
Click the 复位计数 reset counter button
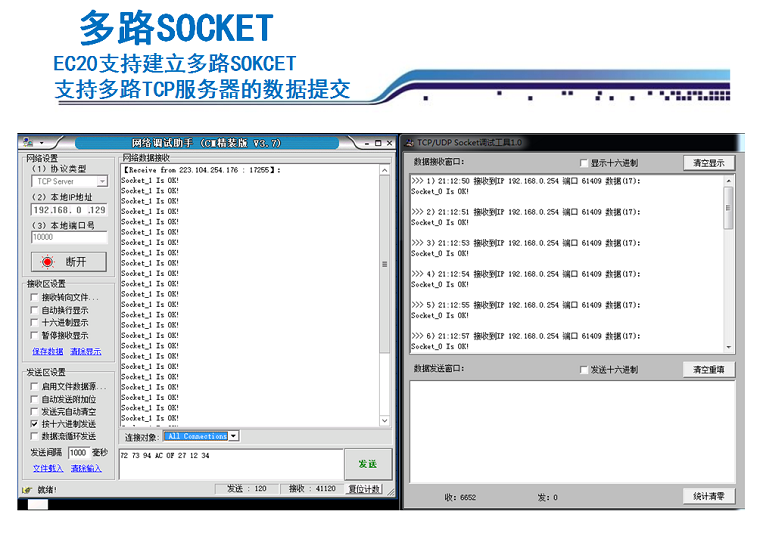(364, 489)
